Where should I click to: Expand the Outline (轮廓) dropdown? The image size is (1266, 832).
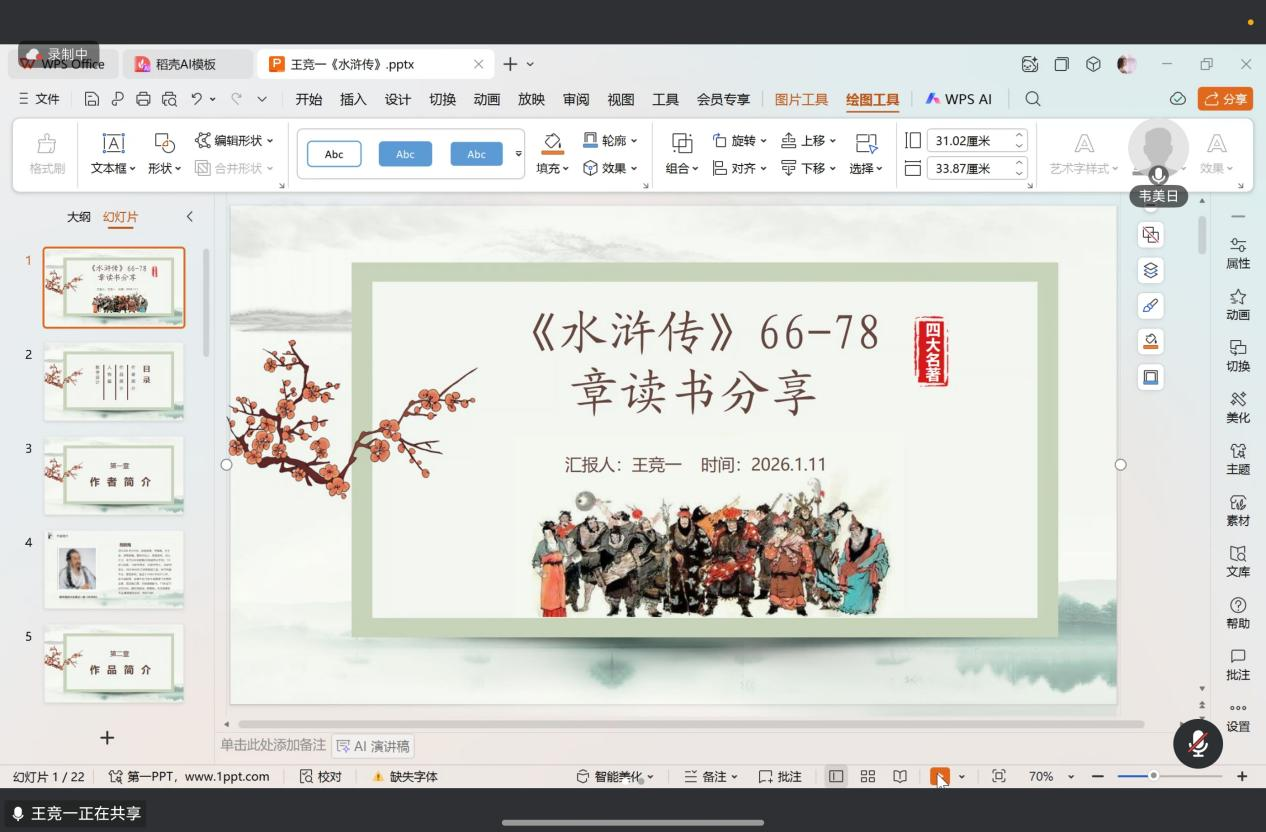pyautogui.click(x=611, y=141)
